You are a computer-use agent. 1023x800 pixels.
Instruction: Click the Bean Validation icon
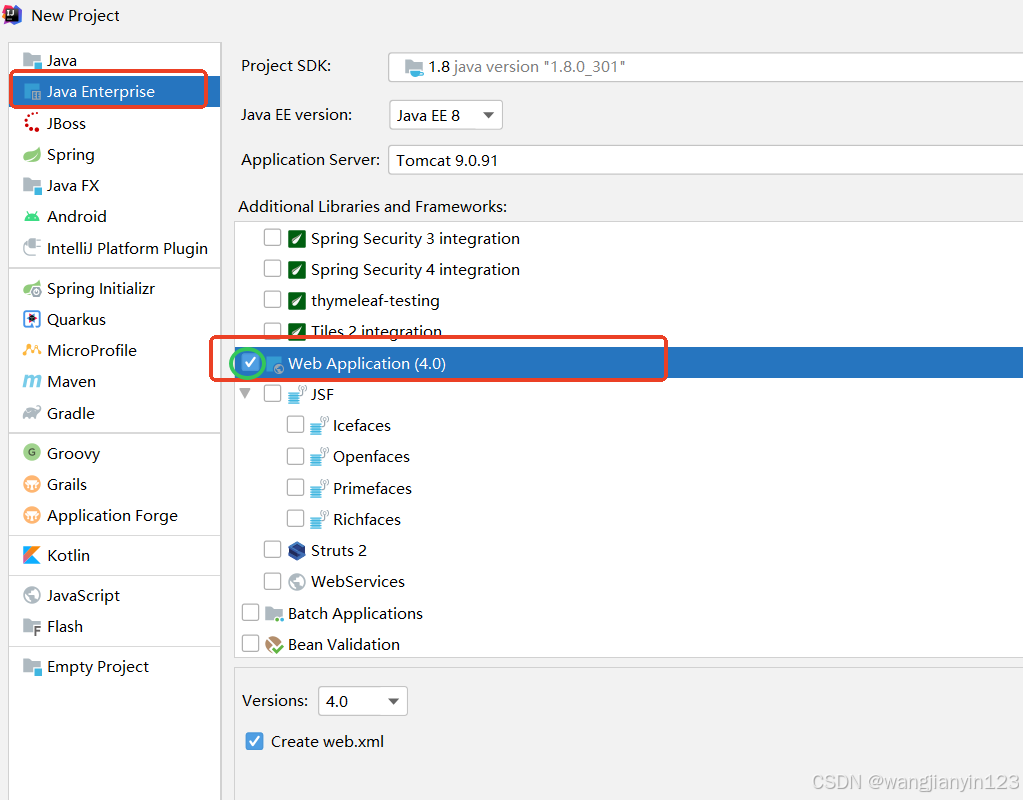point(274,645)
